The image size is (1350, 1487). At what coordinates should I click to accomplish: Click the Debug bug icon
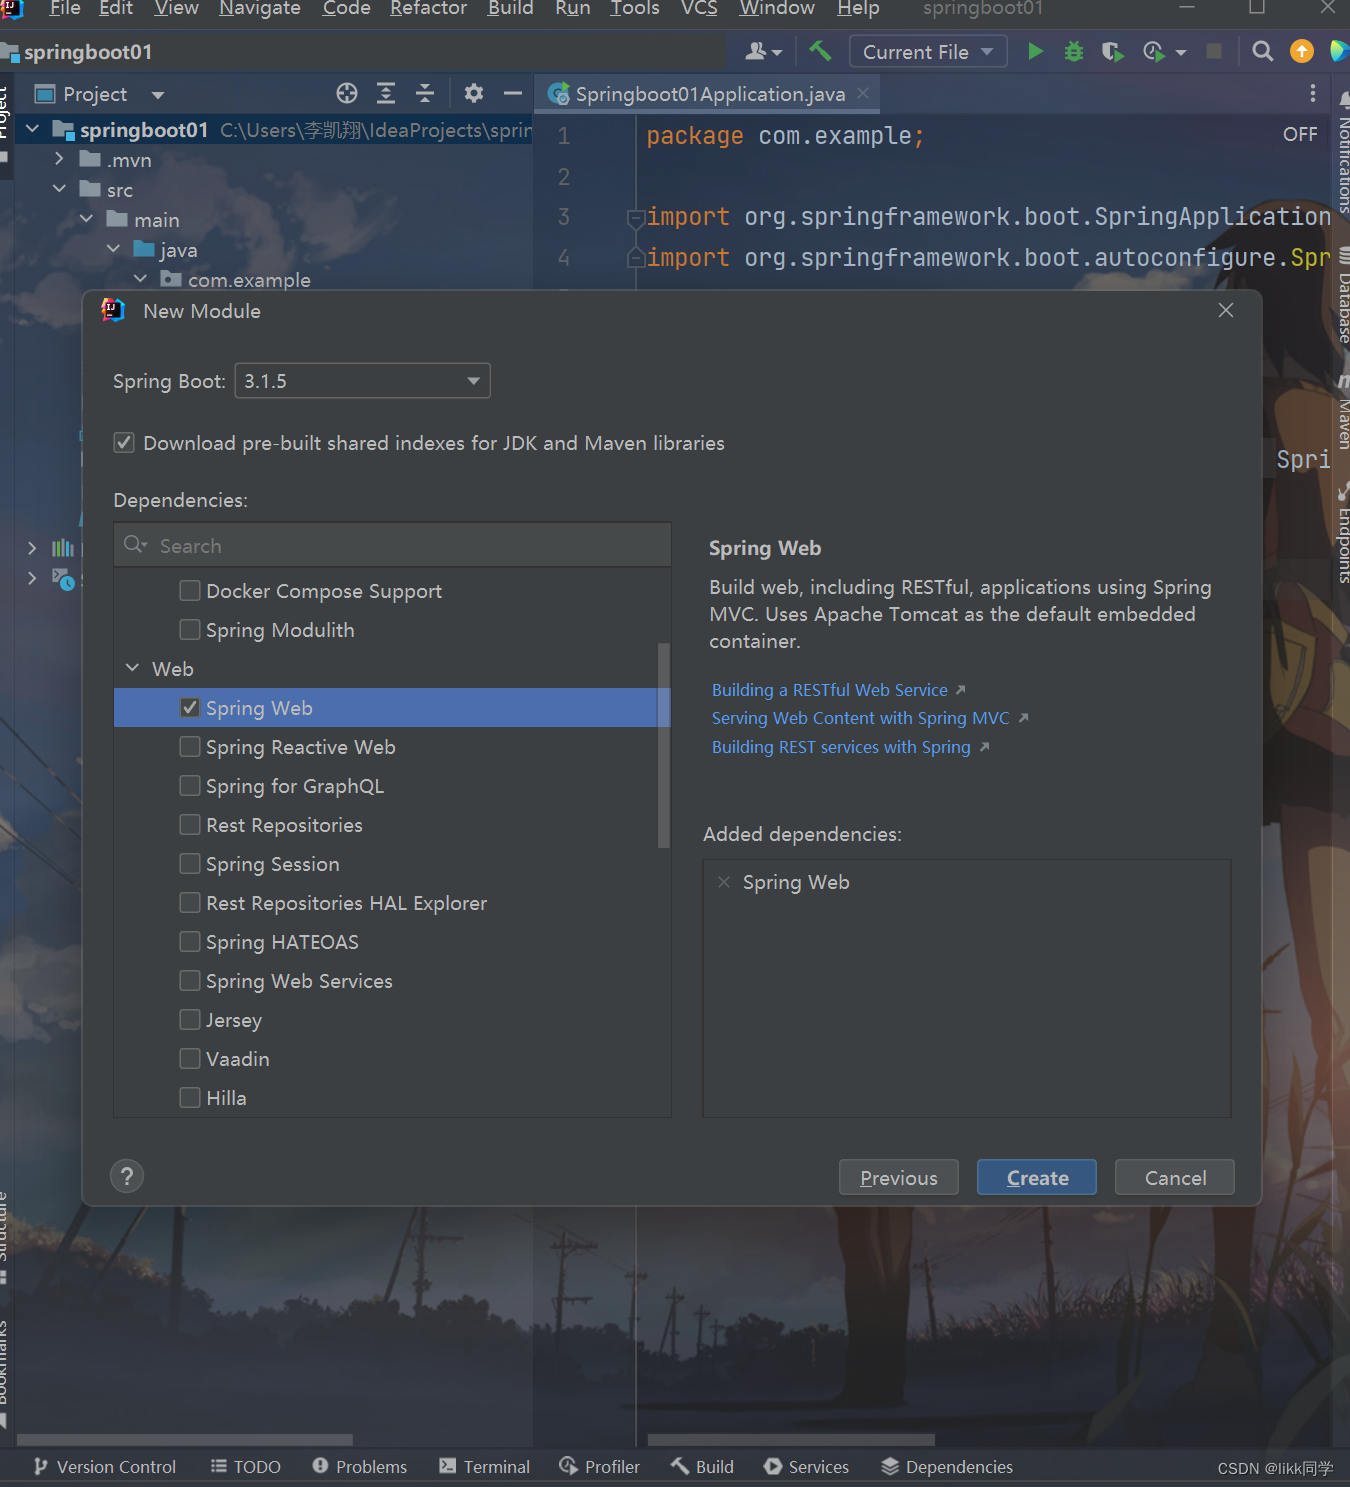click(x=1074, y=51)
